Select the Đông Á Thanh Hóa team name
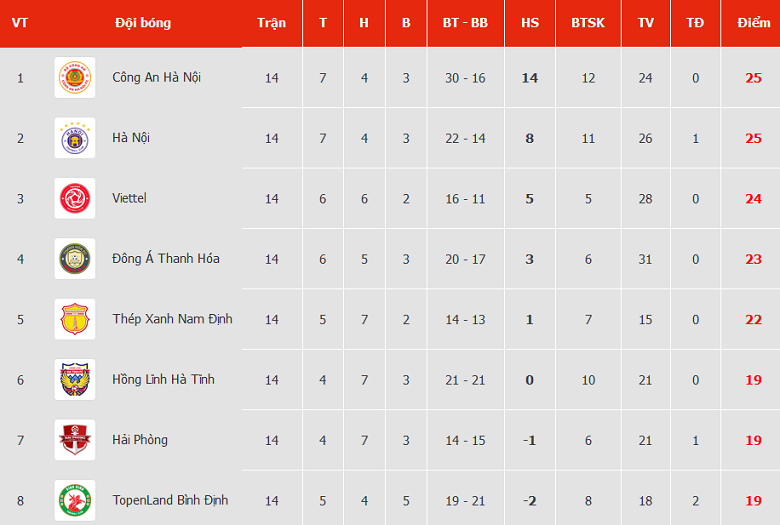Screen dimensions: 780x525 pyautogui.click(x=166, y=259)
